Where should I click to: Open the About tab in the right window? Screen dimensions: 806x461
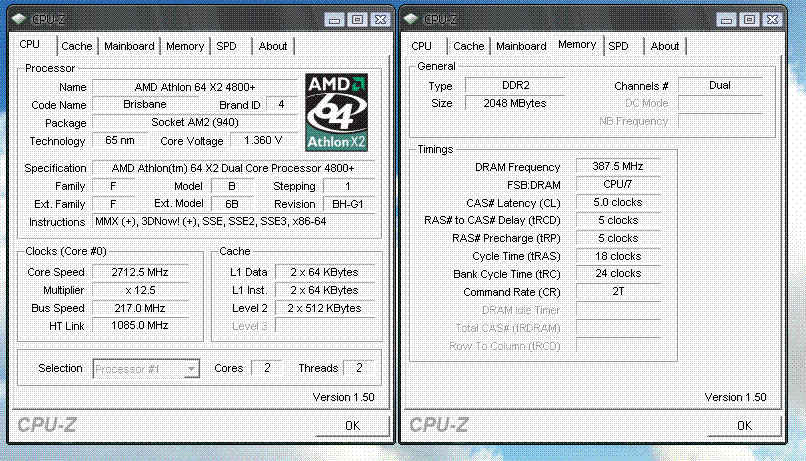[665, 46]
